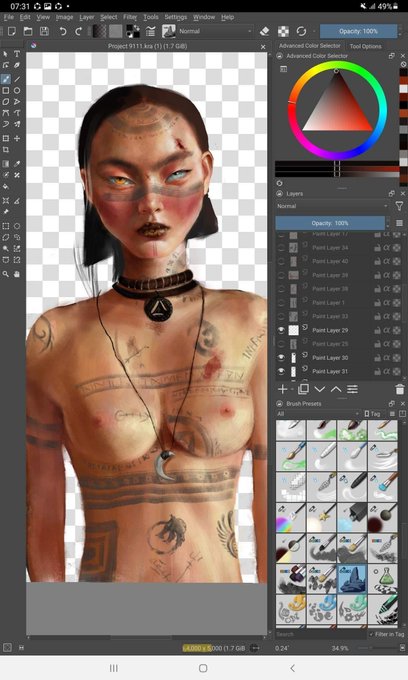Open the Tag button menu
The image size is (408, 680).
(373, 414)
